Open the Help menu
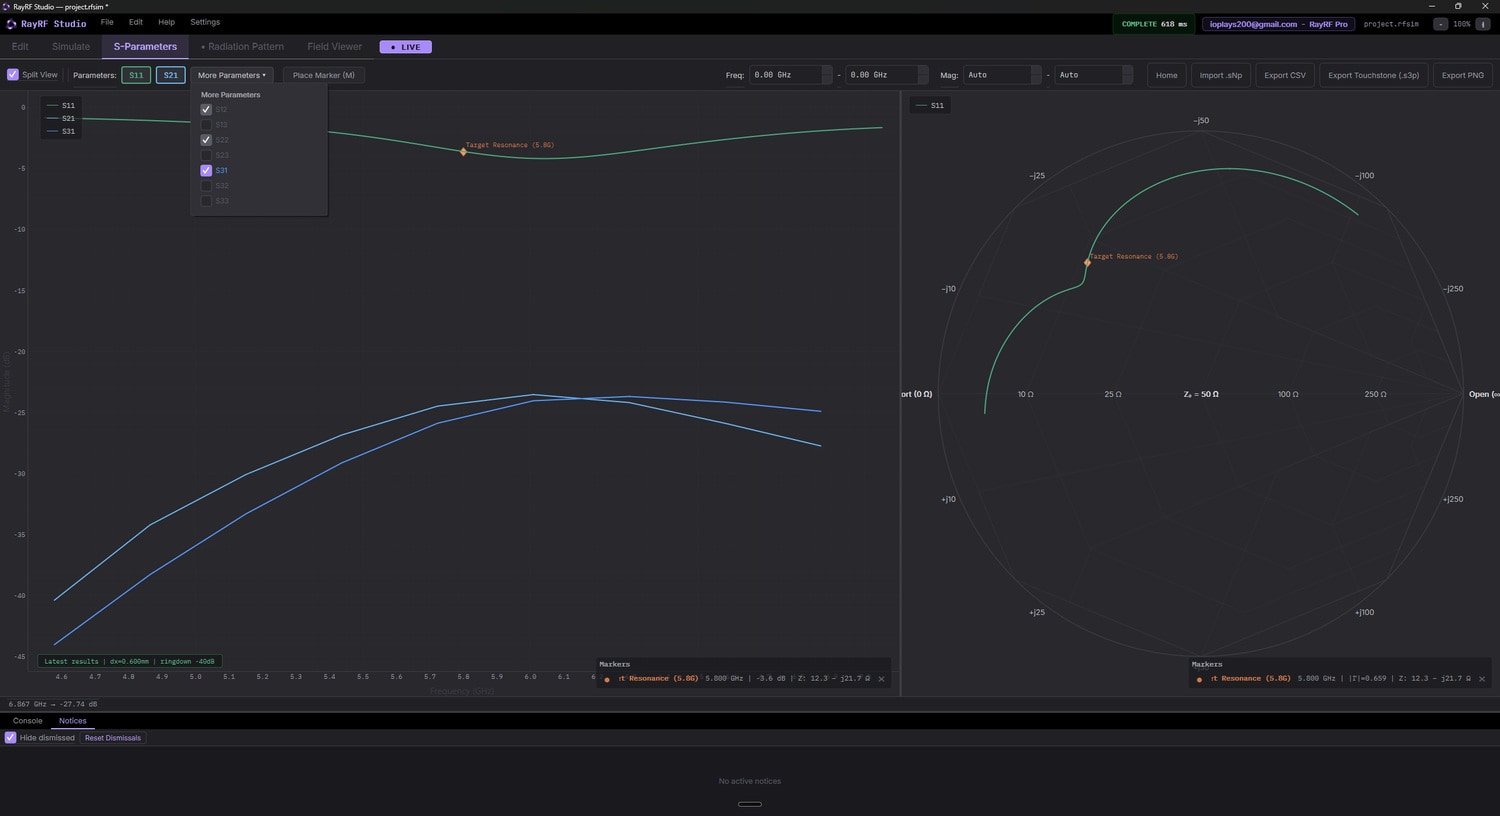Viewport: 1500px width, 816px height. pos(167,22)
